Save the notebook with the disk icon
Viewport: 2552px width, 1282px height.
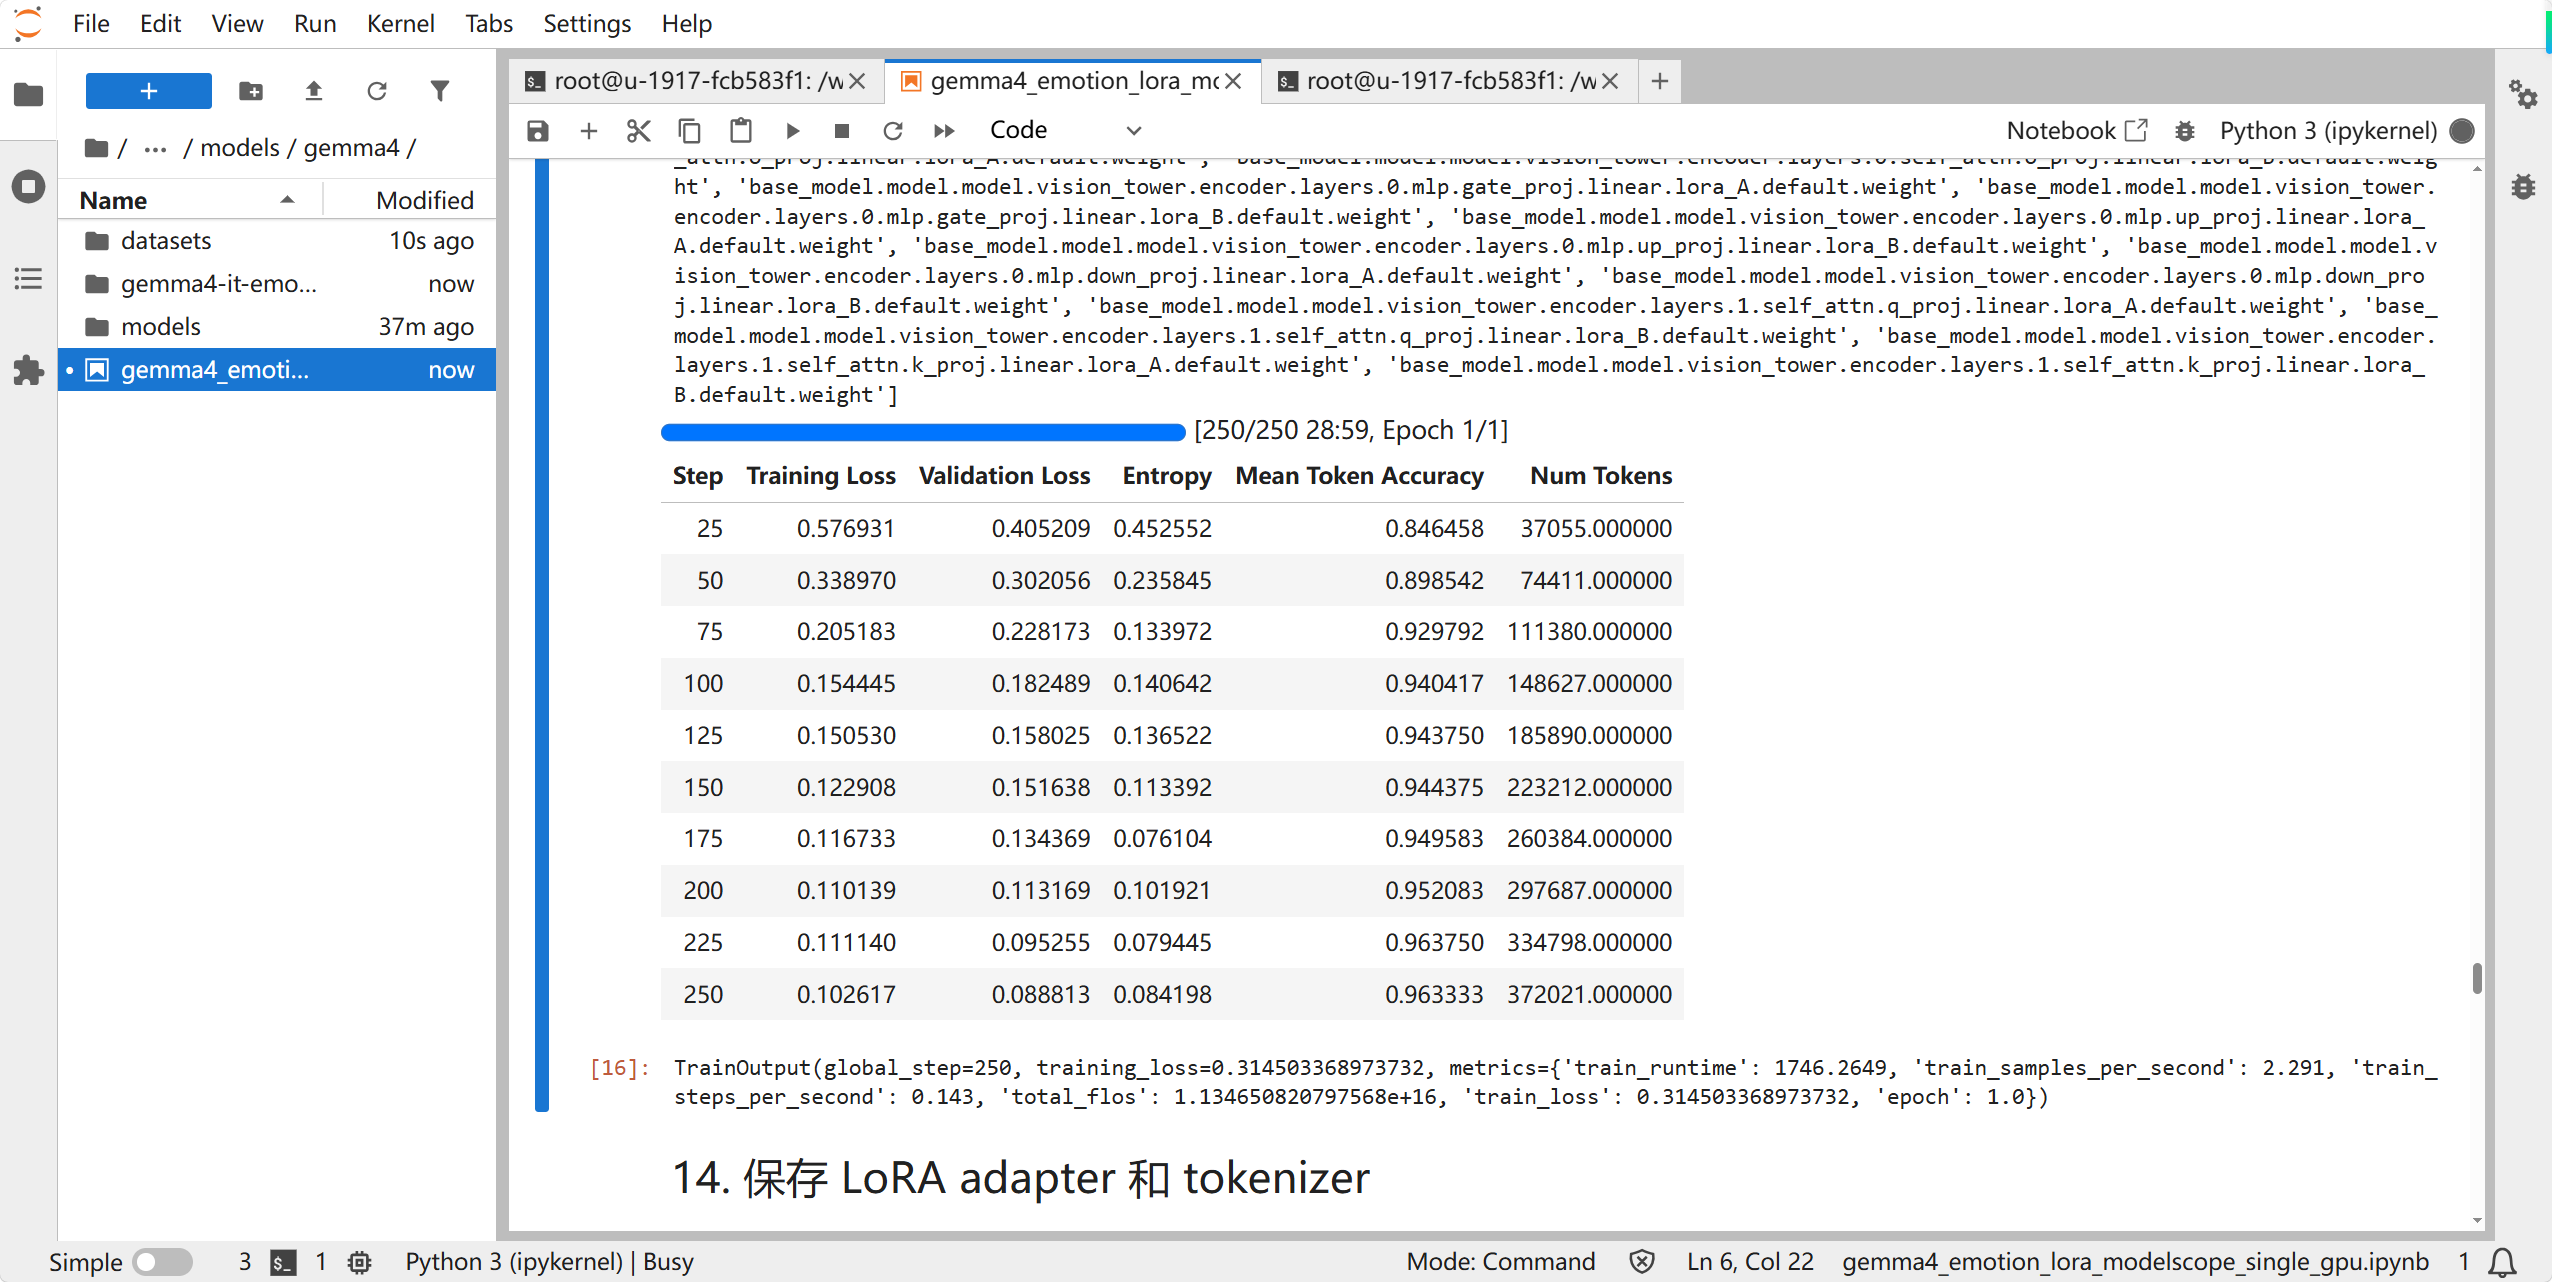pyautogui.click(x=538, y=131)
